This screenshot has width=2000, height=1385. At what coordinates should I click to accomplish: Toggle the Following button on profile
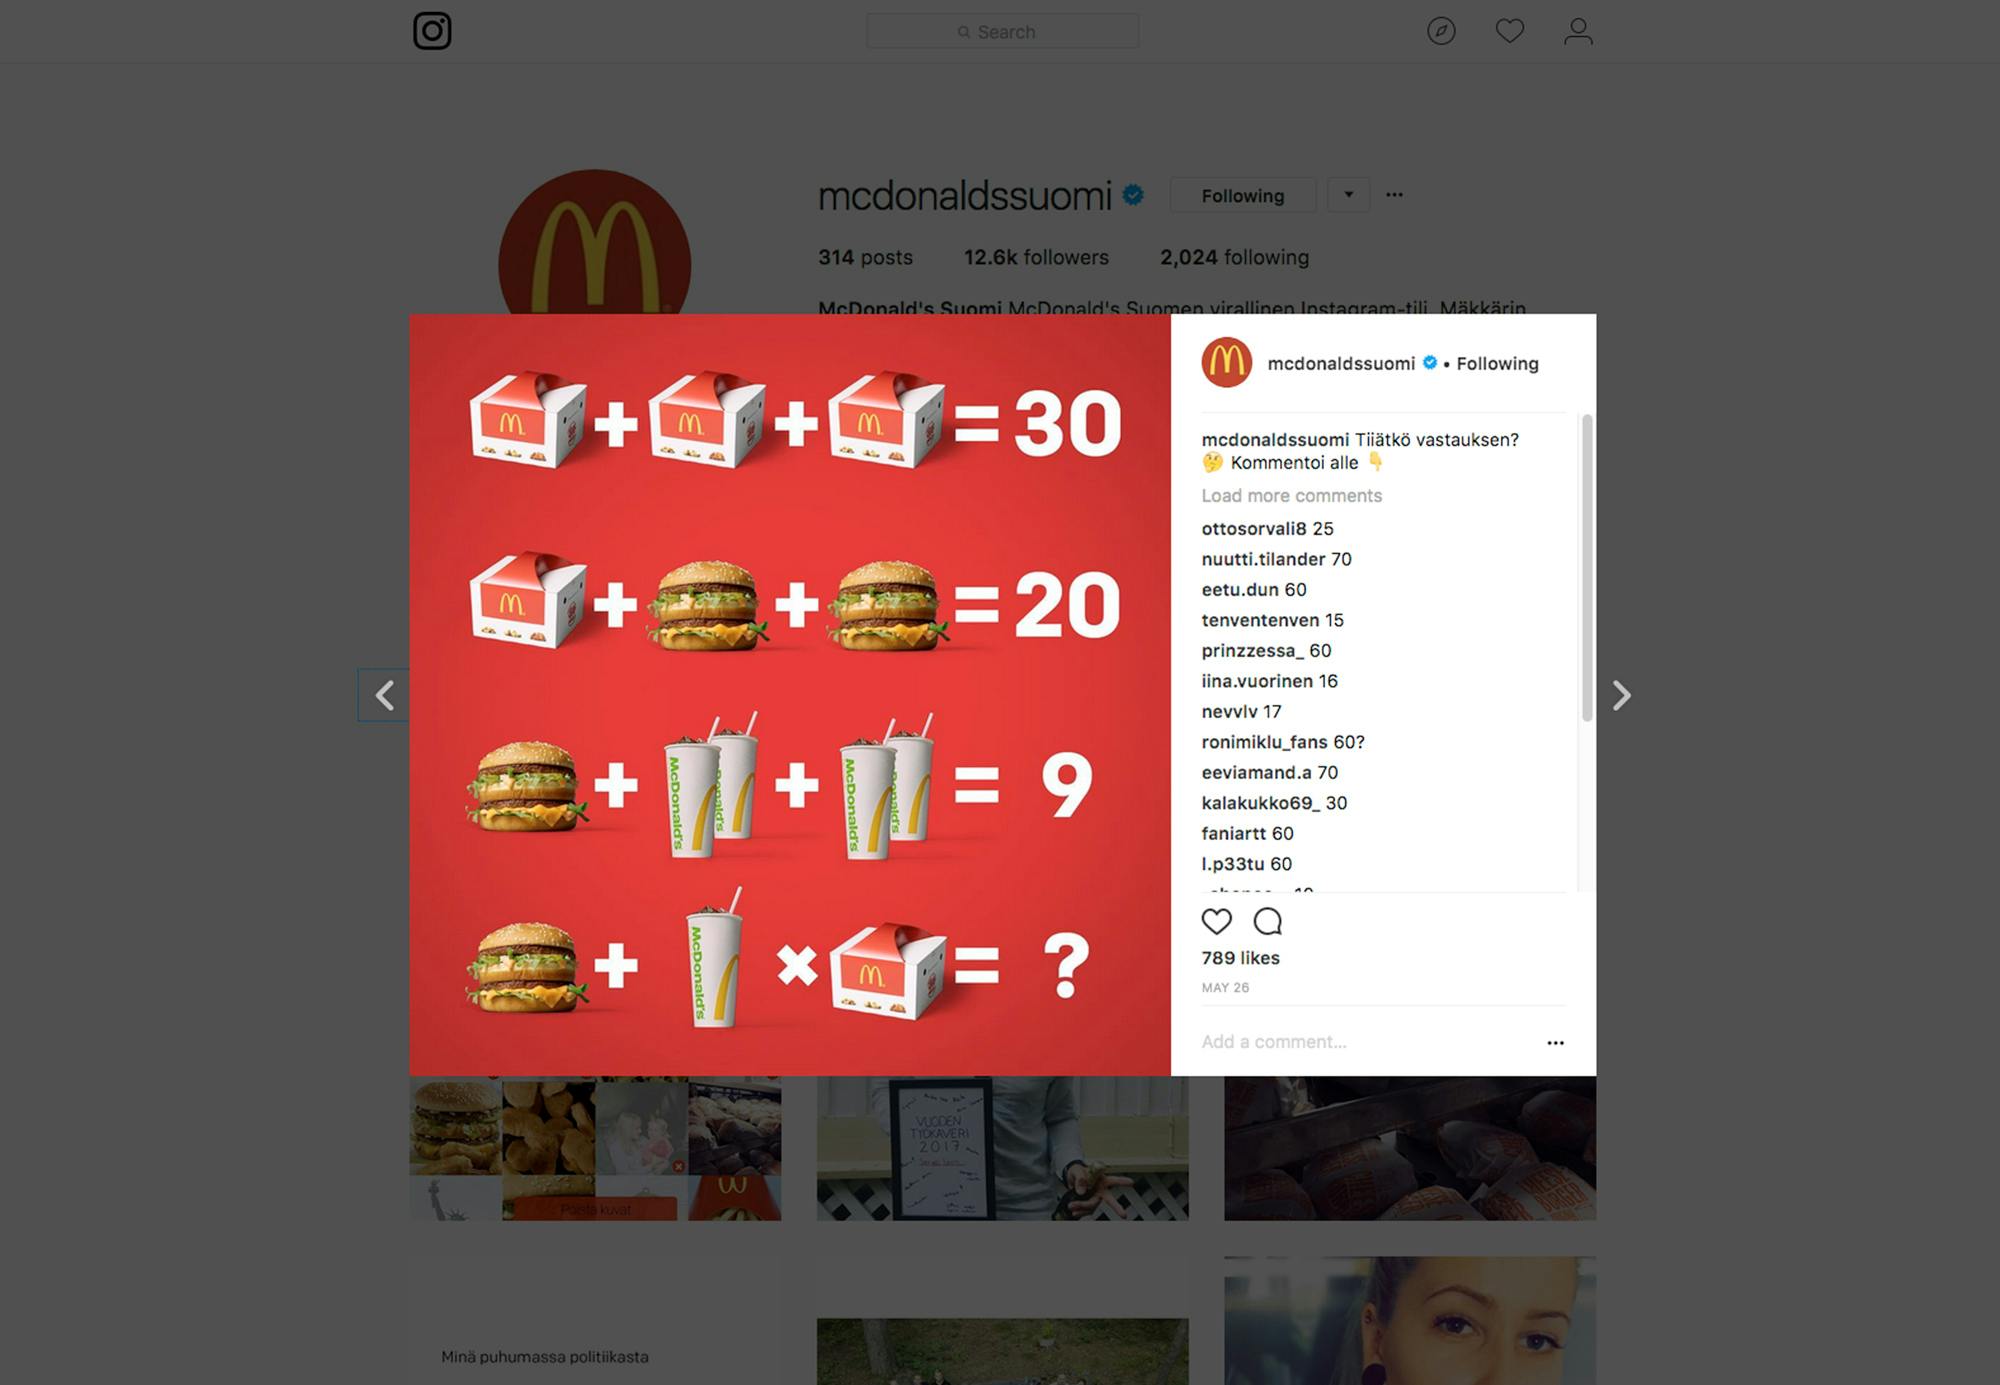1243,195
